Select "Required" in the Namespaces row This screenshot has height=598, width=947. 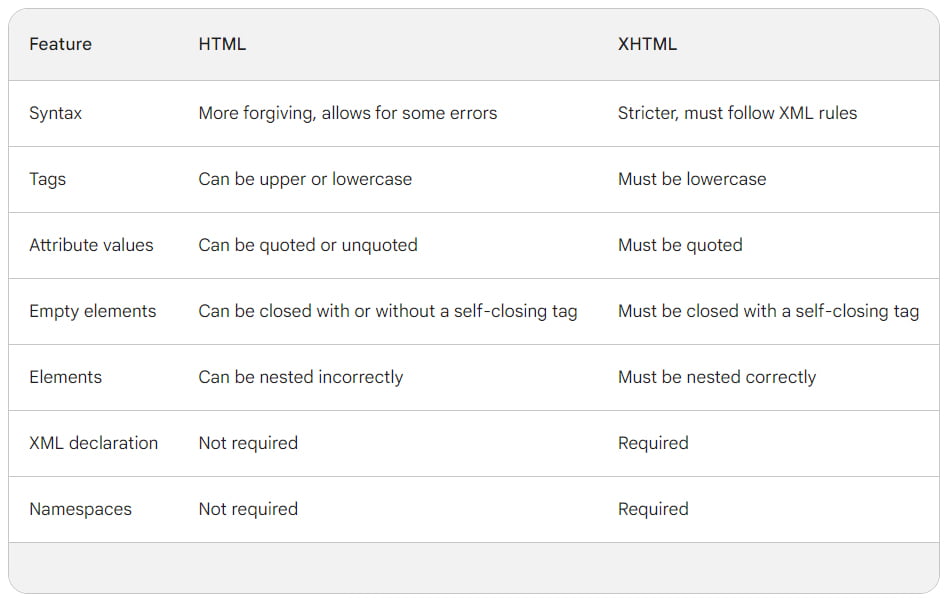tap(653, 509)
